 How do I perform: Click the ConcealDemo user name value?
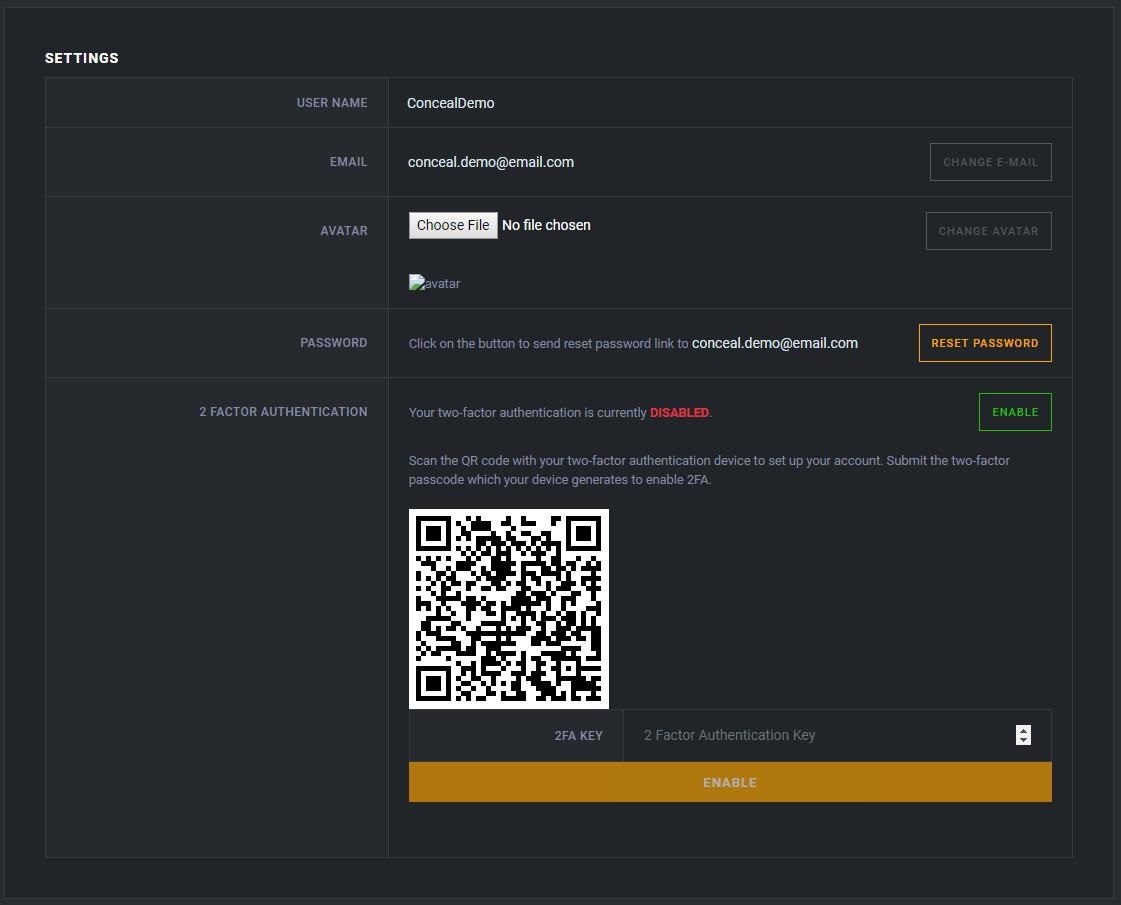click(450, 103)
